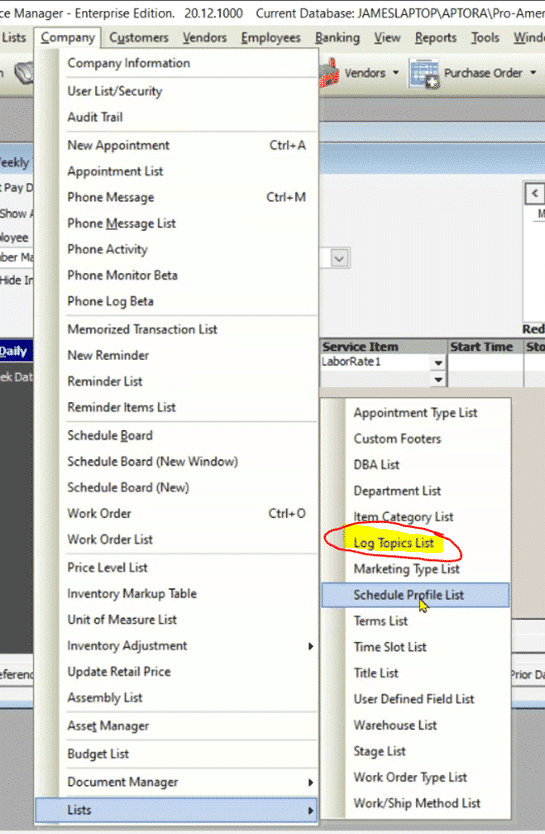Open the Reports menu
This screenshot has height=834, width=545.
click(435, 38)
